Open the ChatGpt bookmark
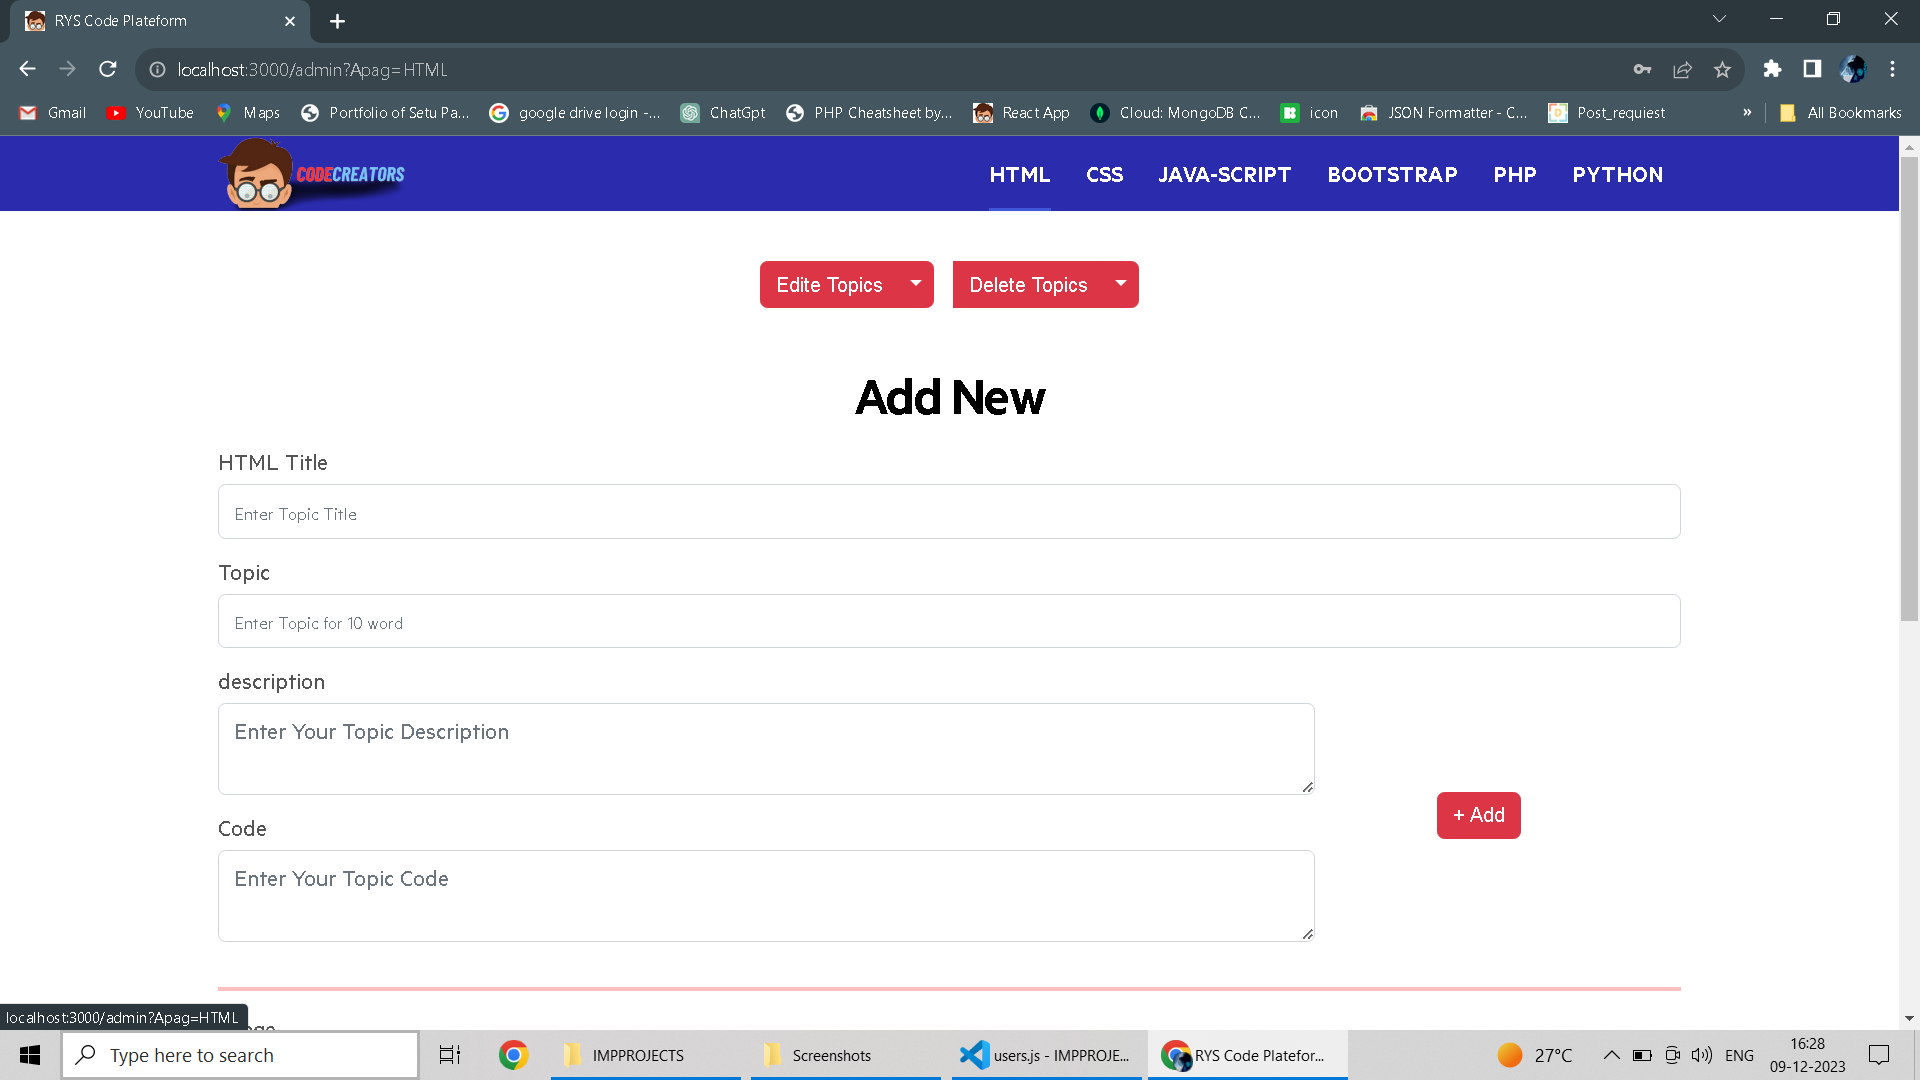The image size is (1920, 1080). coord(723,113)
